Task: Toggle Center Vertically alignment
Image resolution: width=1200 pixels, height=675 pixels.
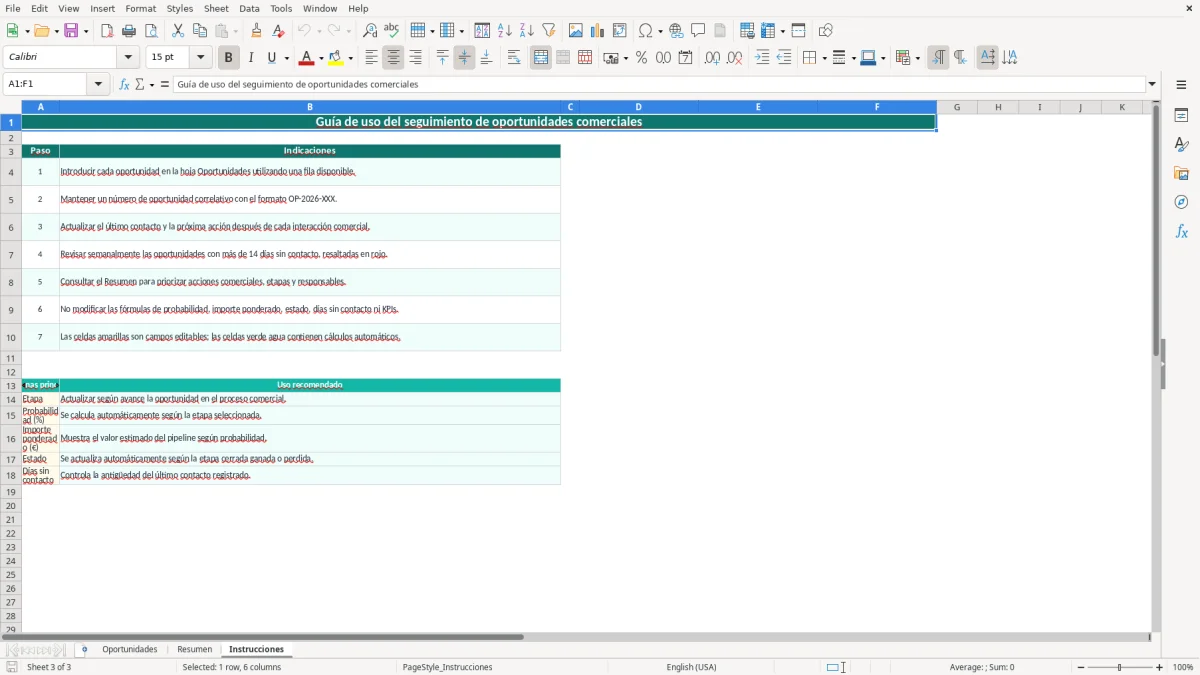Action: [x=465, y=58]
